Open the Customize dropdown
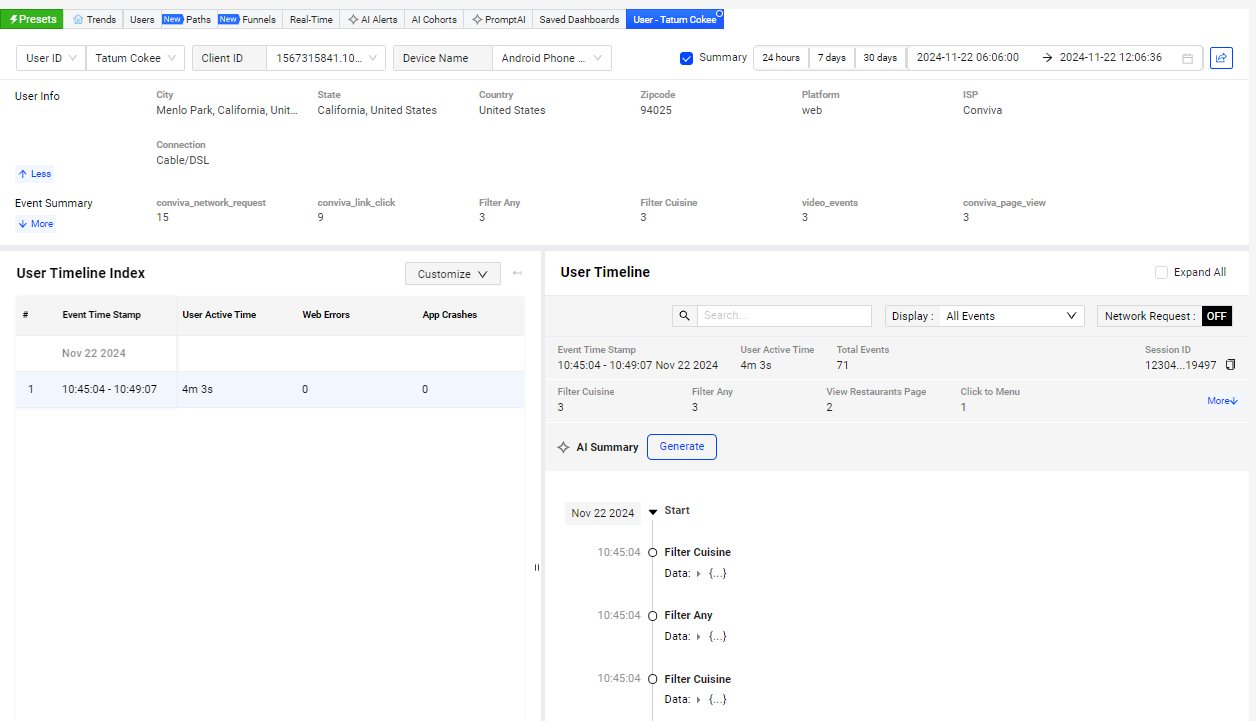The image size is (1256, 722). point(452,273)
